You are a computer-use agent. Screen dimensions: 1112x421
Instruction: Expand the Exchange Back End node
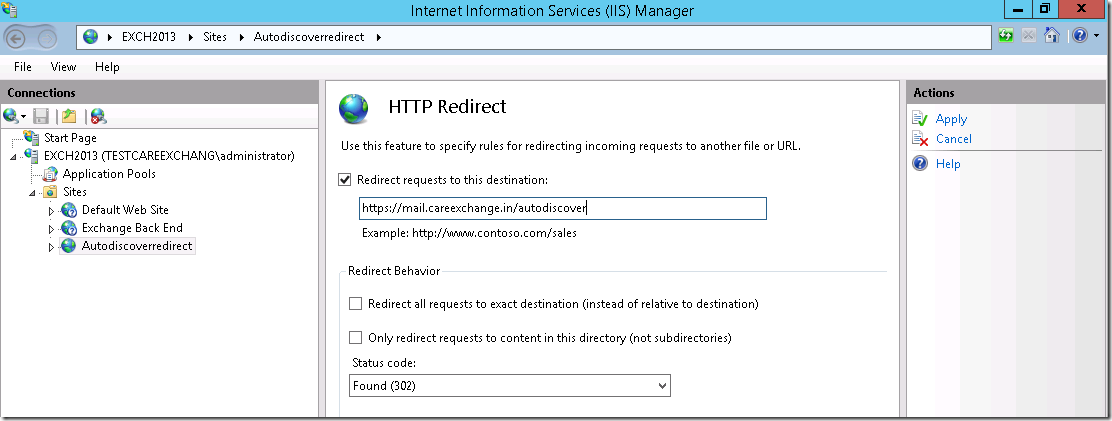[51, 229]
